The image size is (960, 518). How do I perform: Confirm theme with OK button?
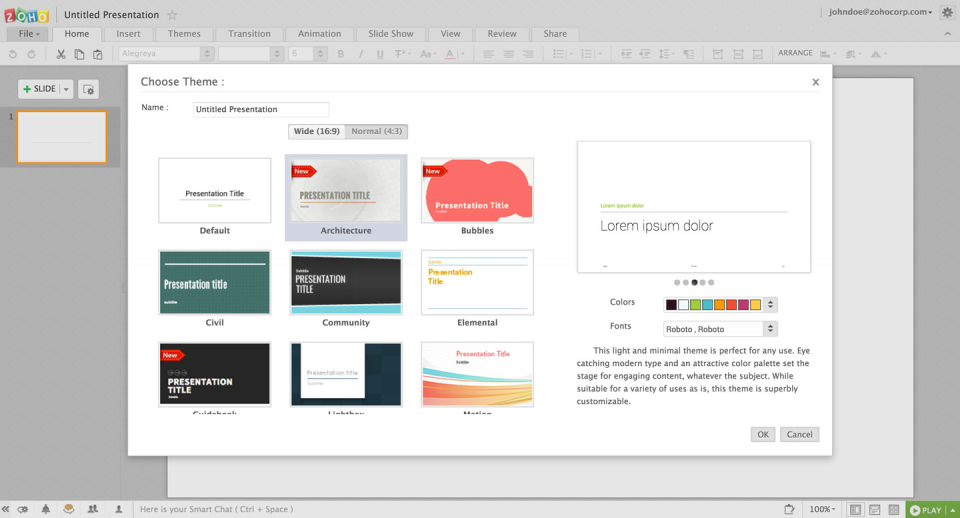[x=763, y=434]
